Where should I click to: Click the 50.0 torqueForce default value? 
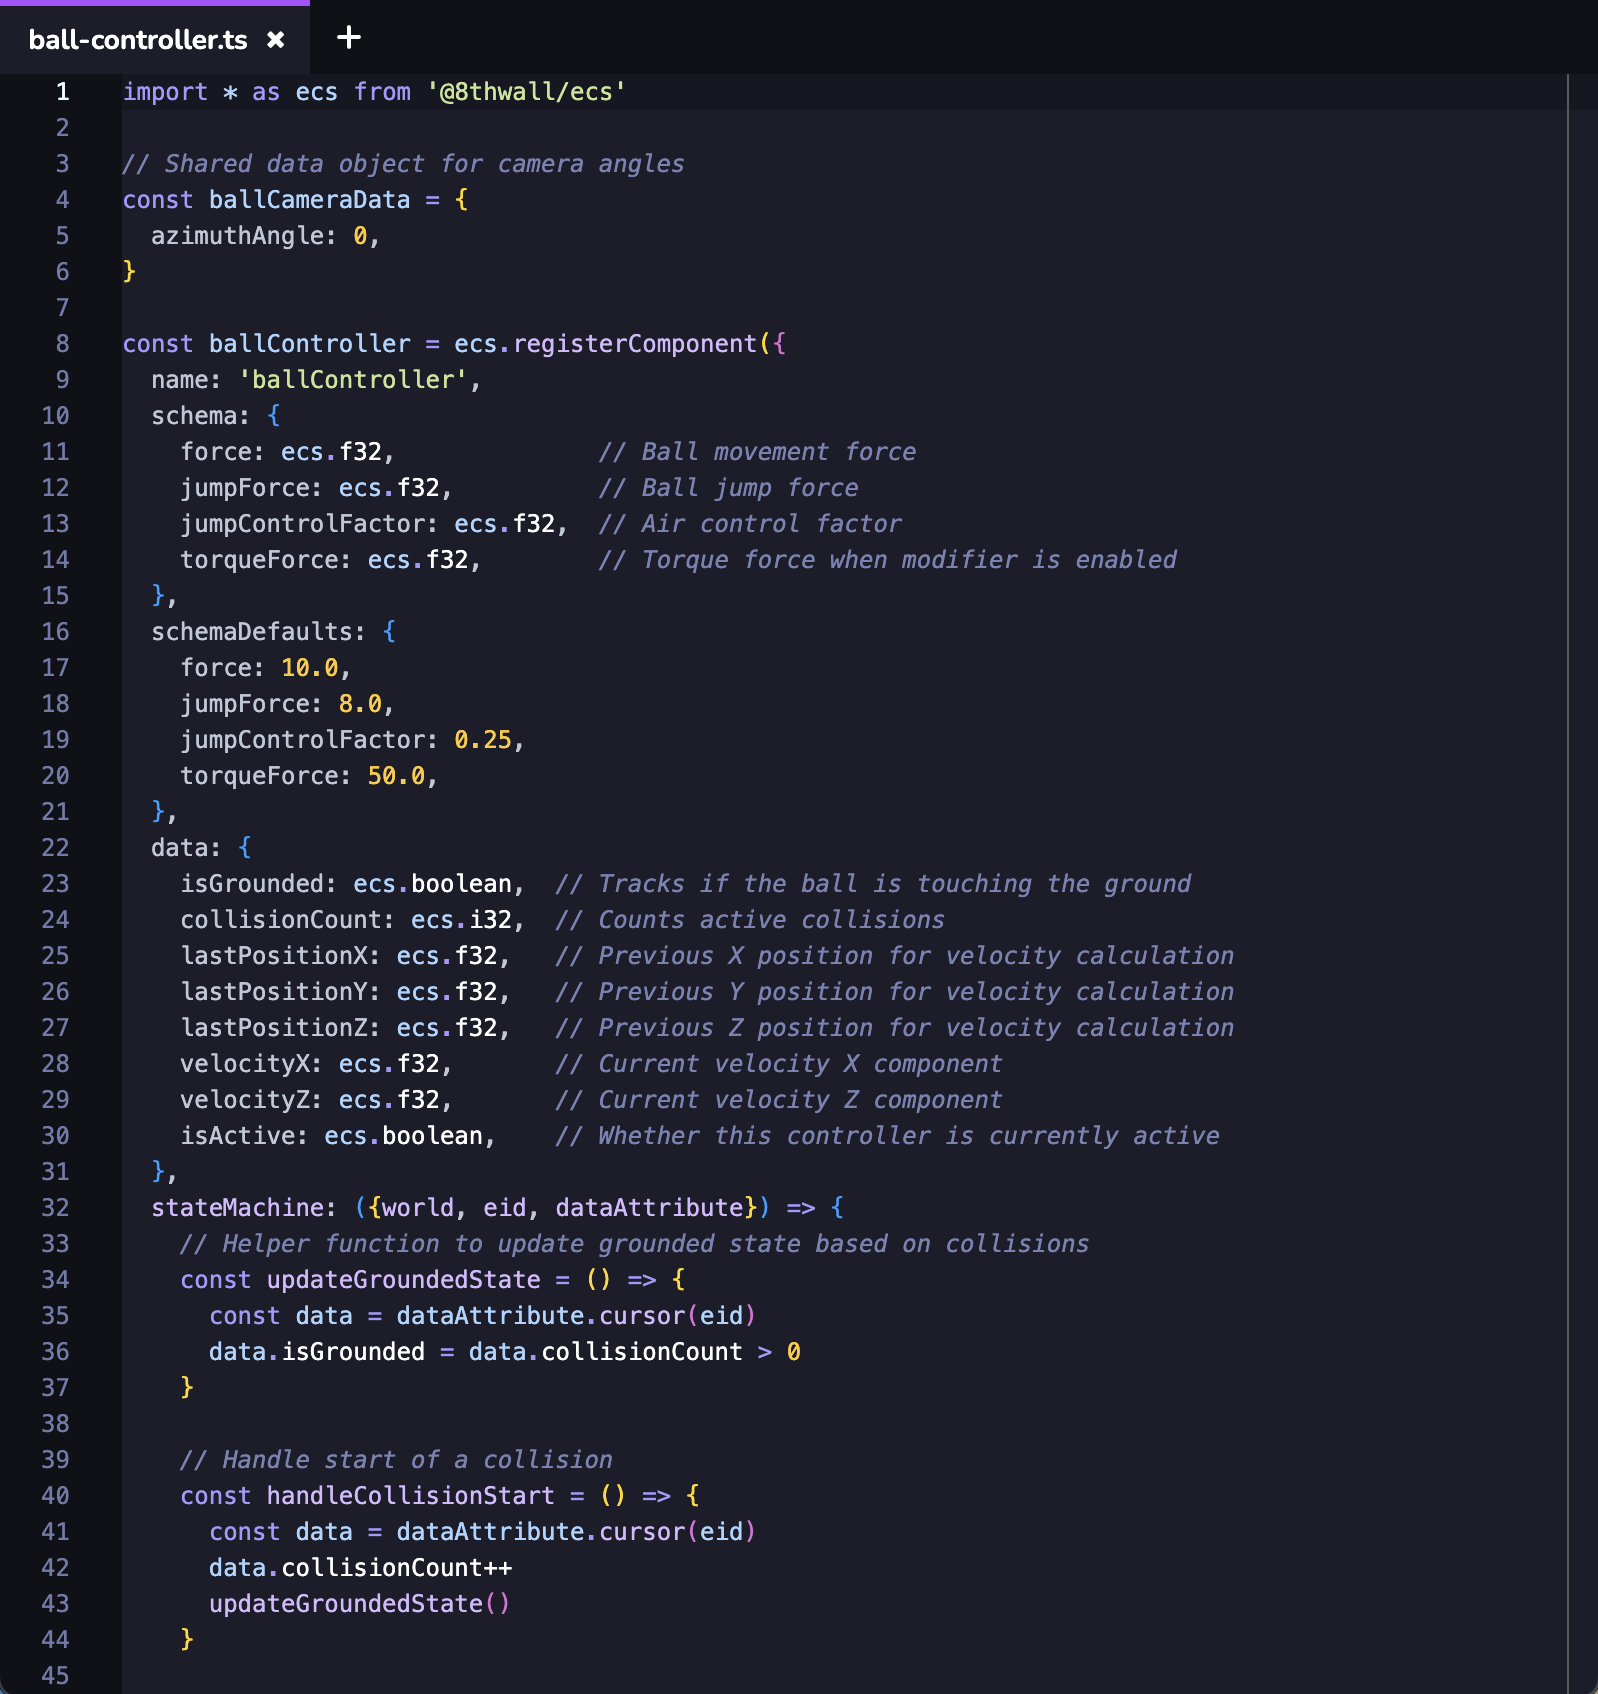pos(396,776)
